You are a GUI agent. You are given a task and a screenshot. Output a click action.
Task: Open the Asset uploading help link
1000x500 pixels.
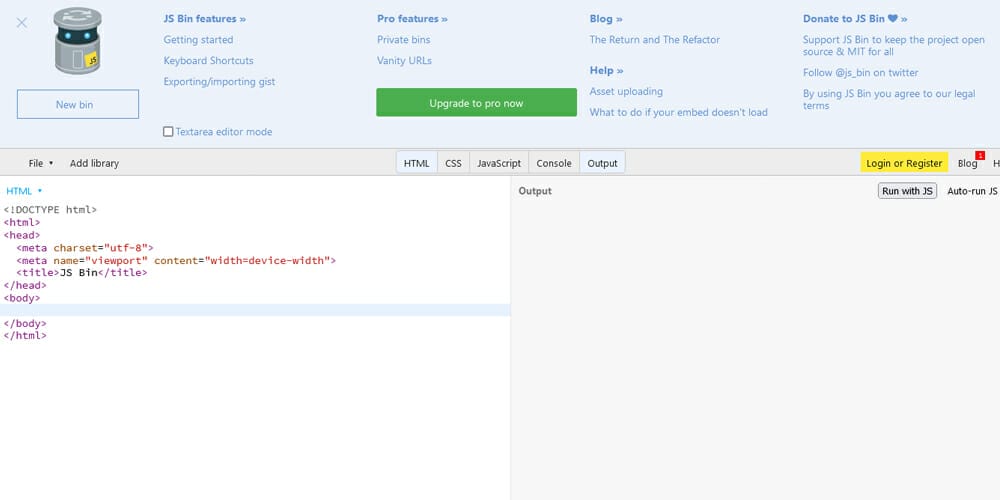tap(626, 91)
